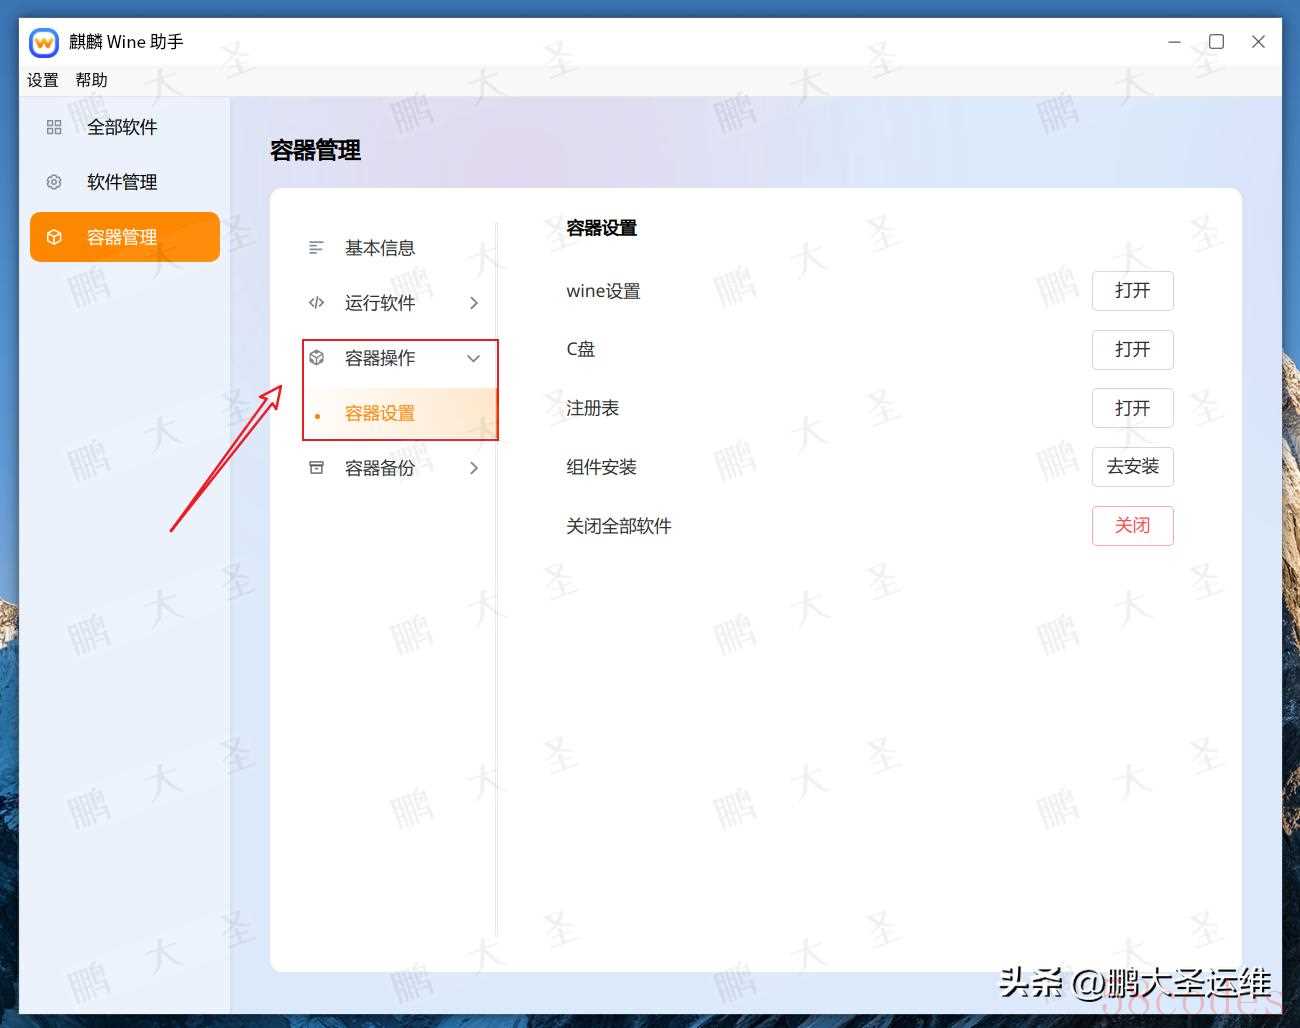Close the Wine assistant window

pos(1258,42)
